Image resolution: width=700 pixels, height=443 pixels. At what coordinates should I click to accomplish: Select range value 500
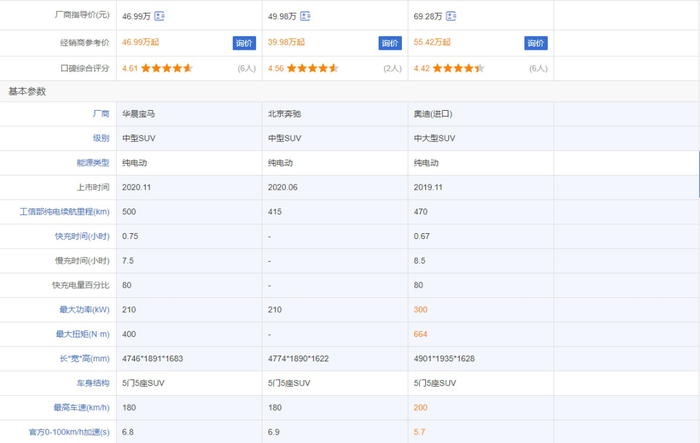(129, 212)
